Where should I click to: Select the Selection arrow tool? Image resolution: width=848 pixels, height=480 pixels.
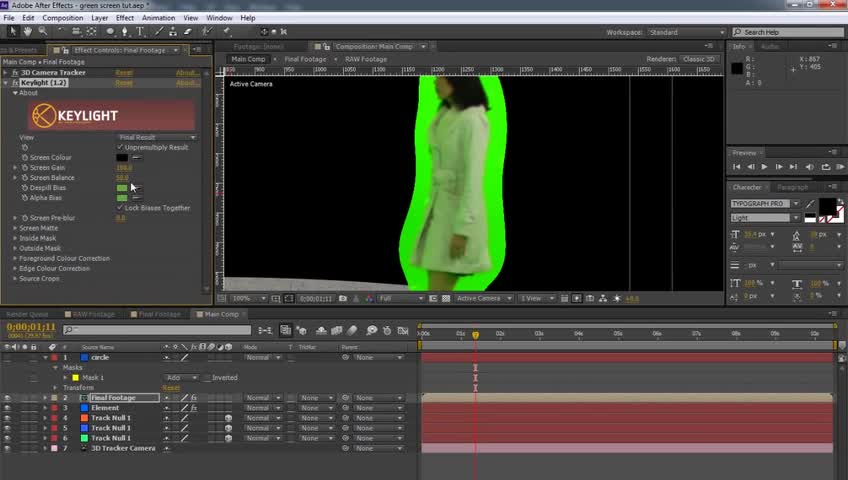(12, 31)
